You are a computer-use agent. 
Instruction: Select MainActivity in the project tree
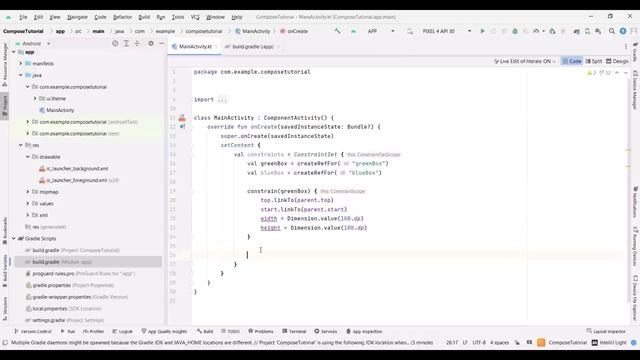pos(60,110)
